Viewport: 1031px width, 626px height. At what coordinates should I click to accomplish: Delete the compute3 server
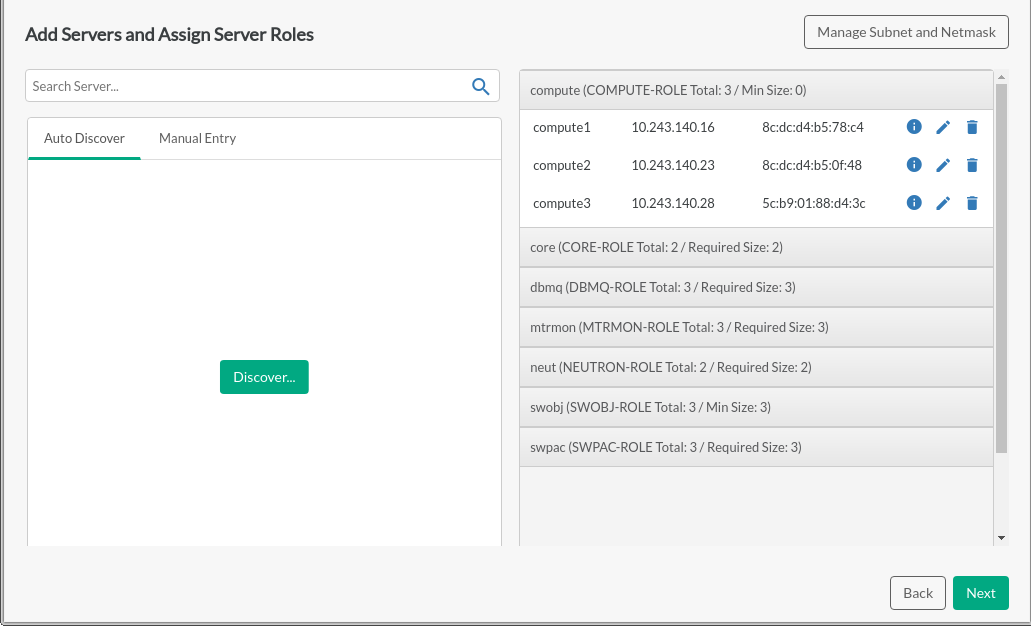tap(971, 203)
